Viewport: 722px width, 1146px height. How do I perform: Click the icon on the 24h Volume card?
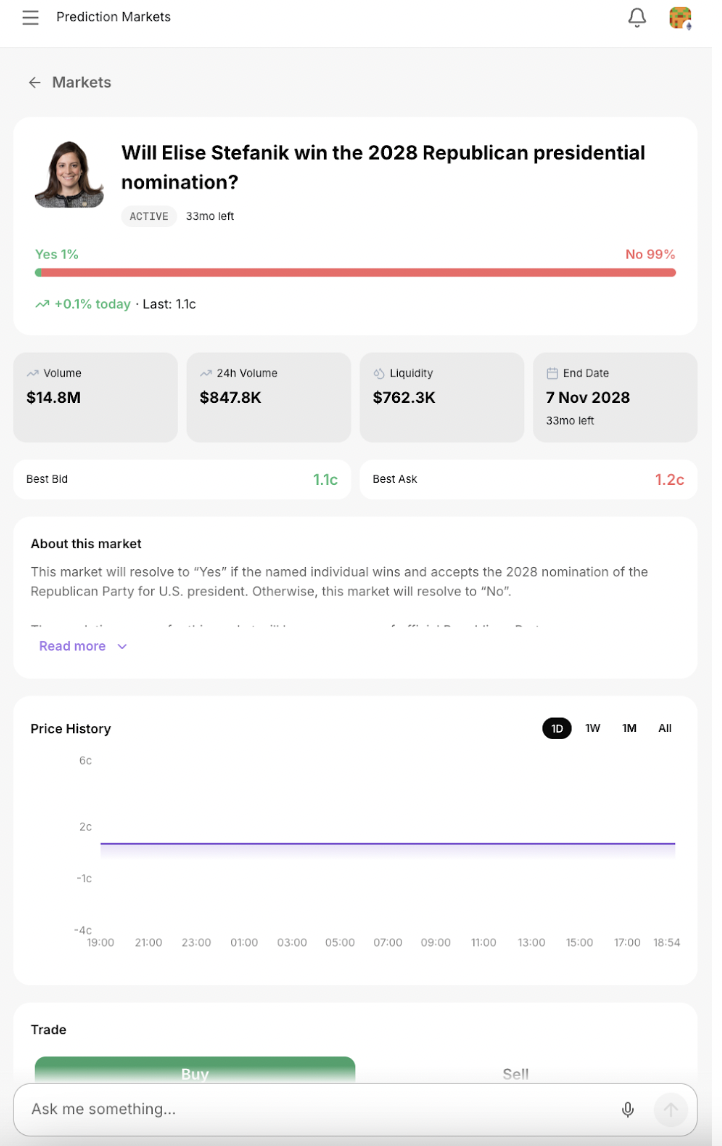click(208, 373)
